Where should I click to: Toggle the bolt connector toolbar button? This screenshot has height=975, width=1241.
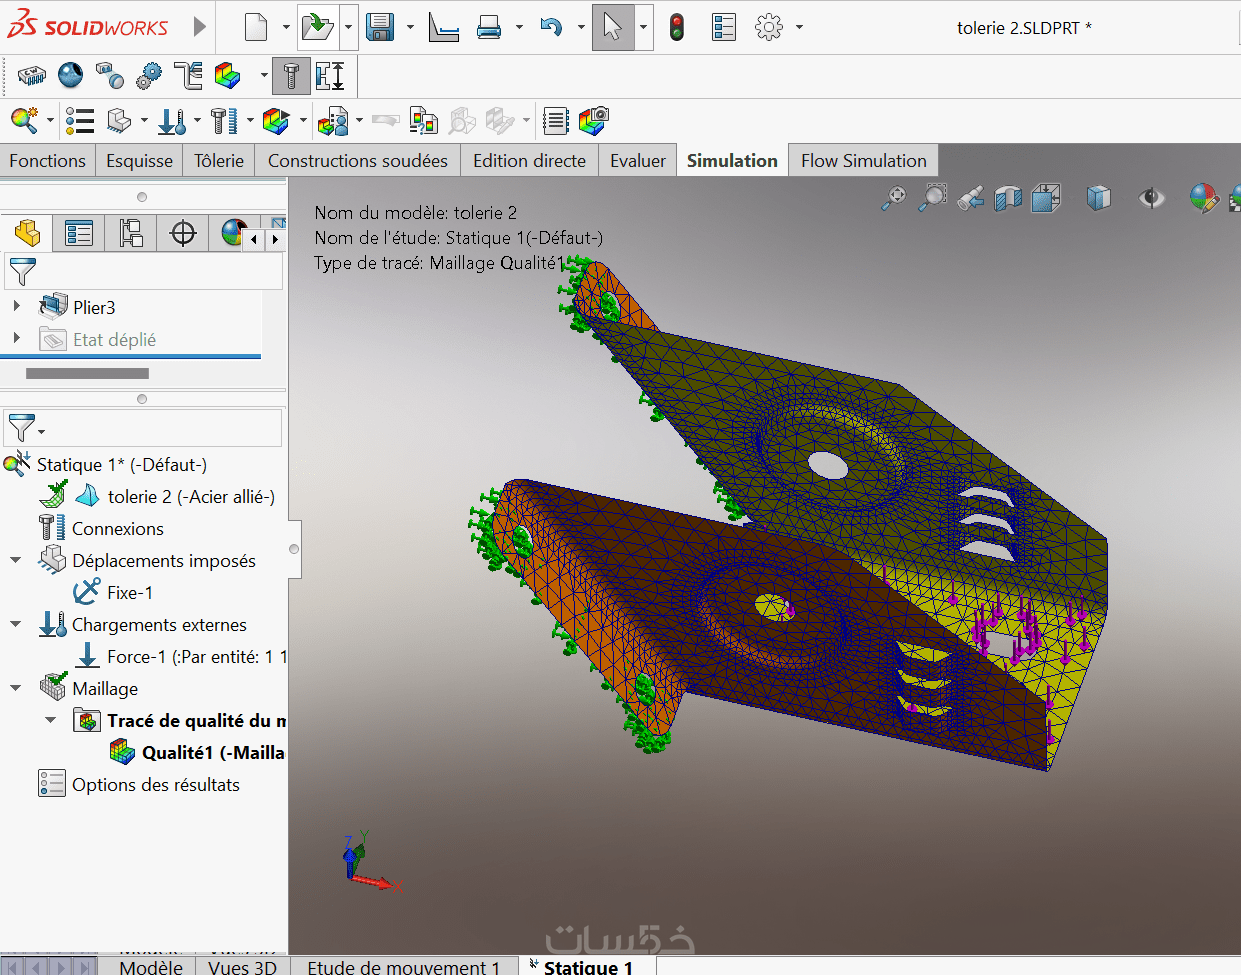click(x=291, y=76)
